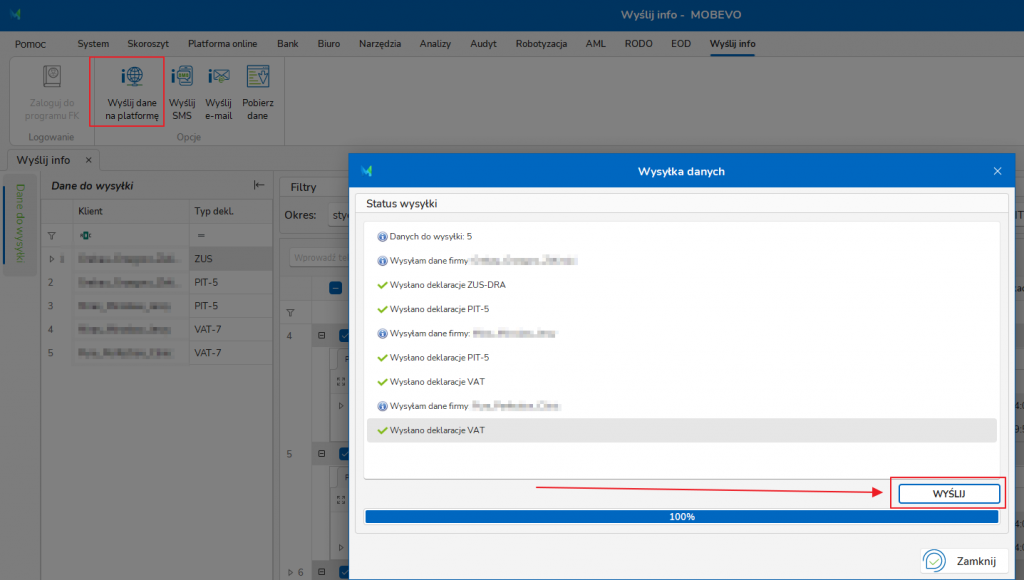Click the Zamknij button

click(x=964, y=561)
